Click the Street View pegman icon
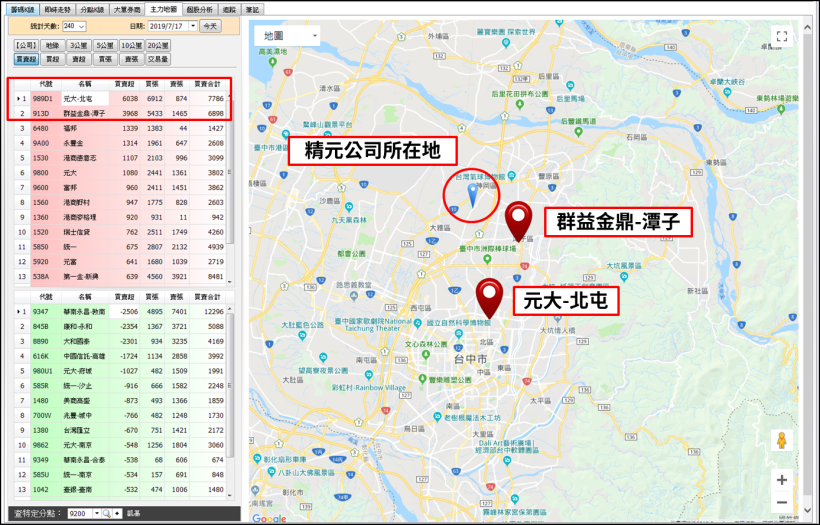Viewport: 820px width, 525px height. tap(781, 440)
